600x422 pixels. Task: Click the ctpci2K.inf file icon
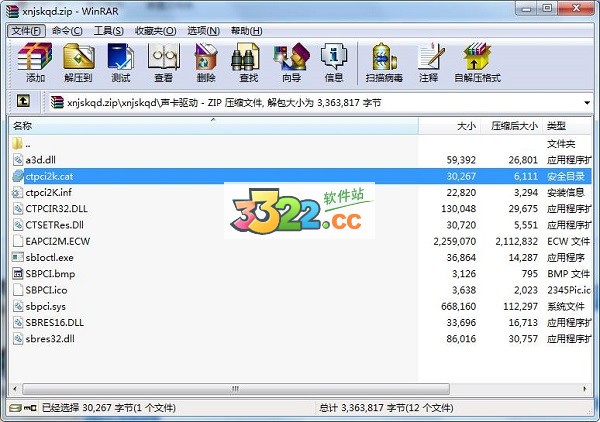tap(18, 192)
